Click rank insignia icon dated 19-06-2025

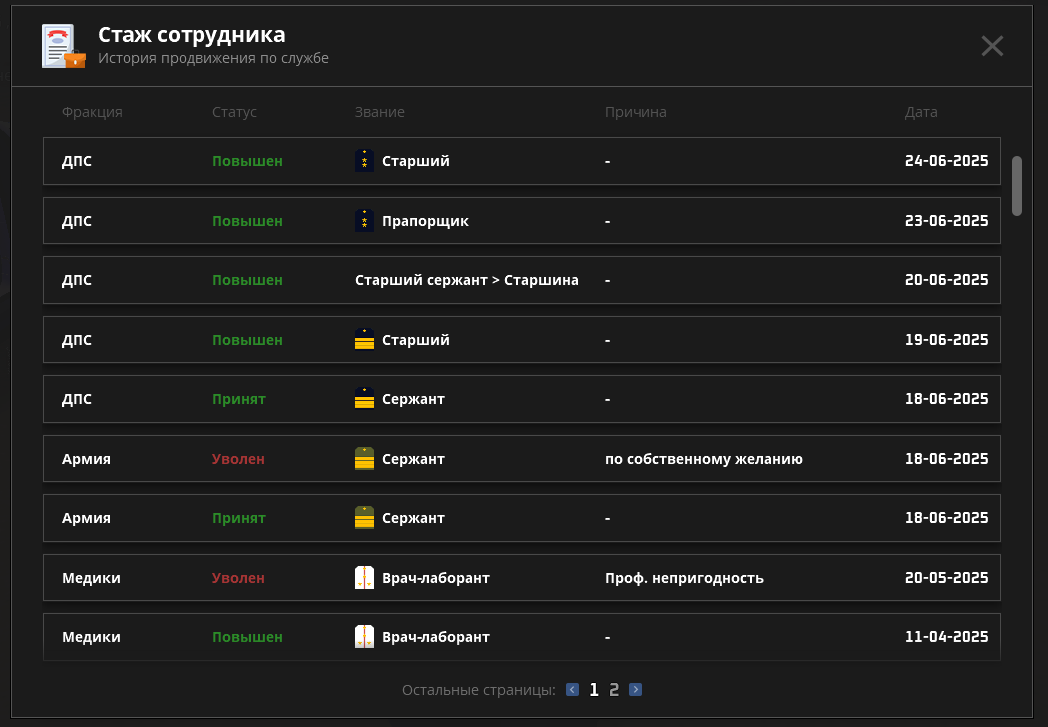tap(365, 340)
